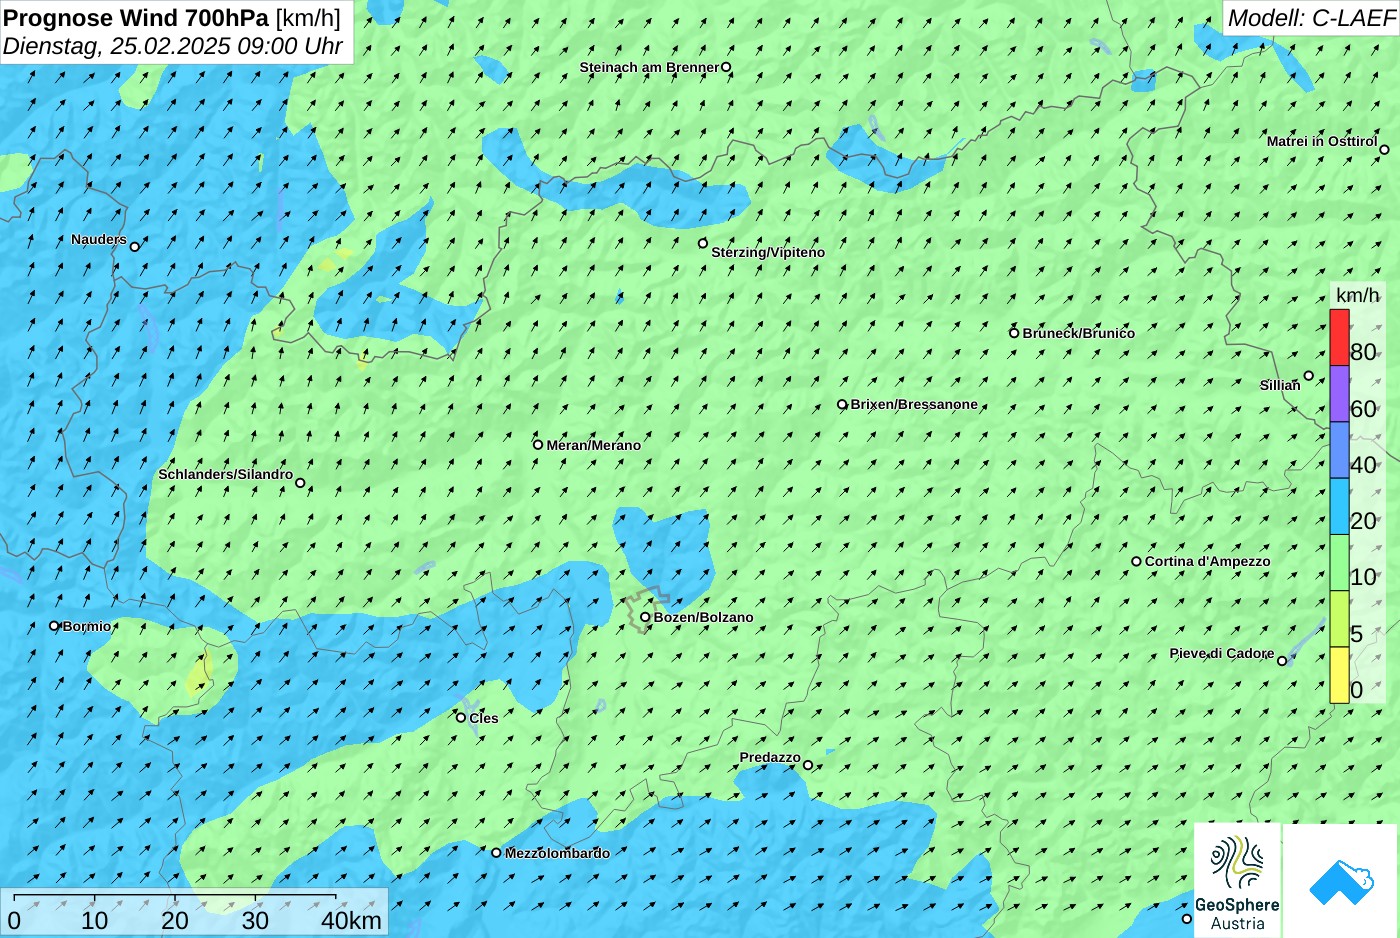Pick the red legend swatch above 80
1400x938 pixels.
pos(1339,338)
